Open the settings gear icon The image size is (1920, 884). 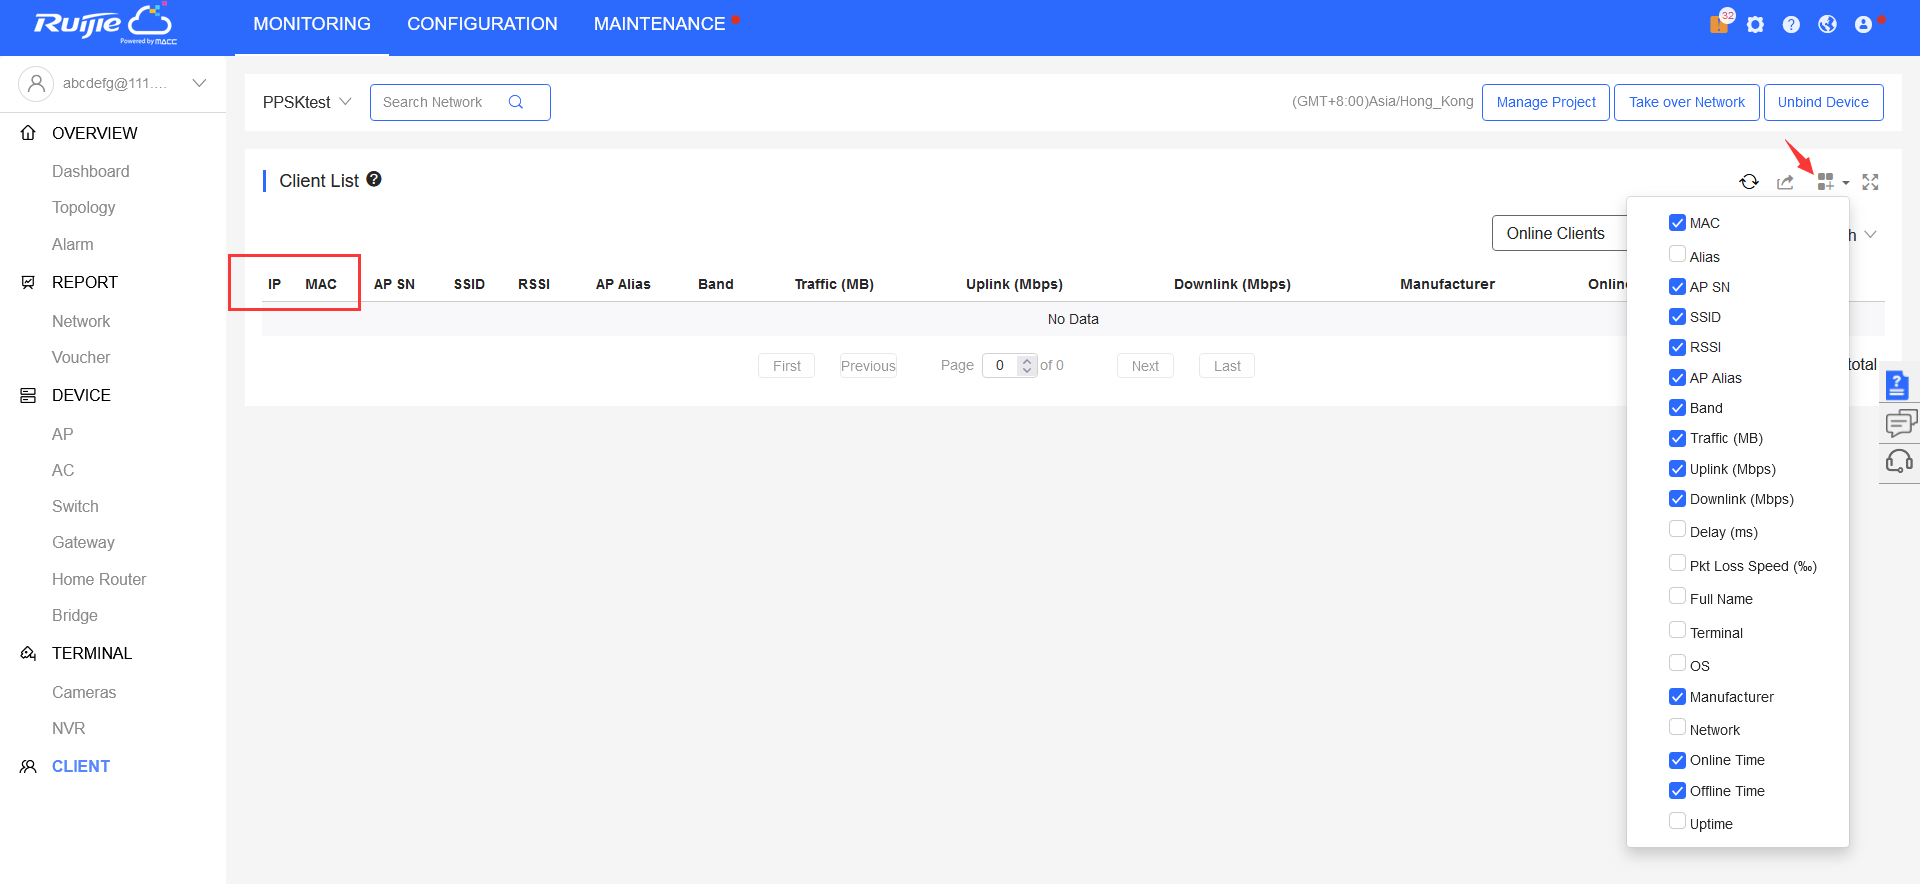coord(1755,24)
